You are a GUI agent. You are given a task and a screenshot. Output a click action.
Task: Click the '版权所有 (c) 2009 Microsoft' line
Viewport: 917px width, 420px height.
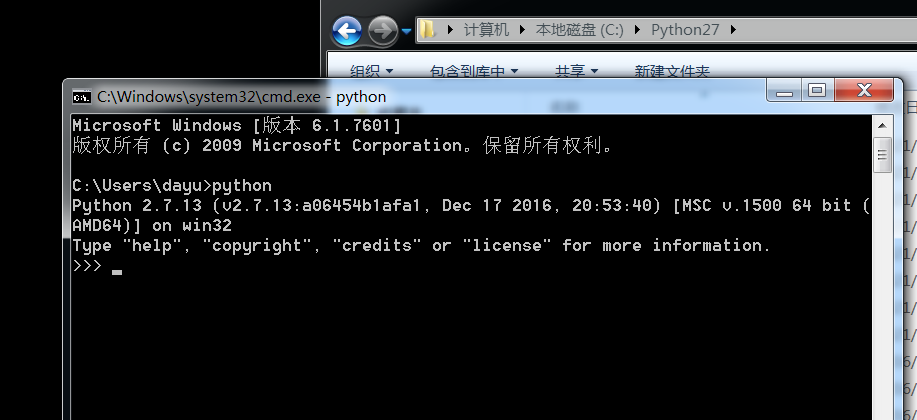point(343,145)
